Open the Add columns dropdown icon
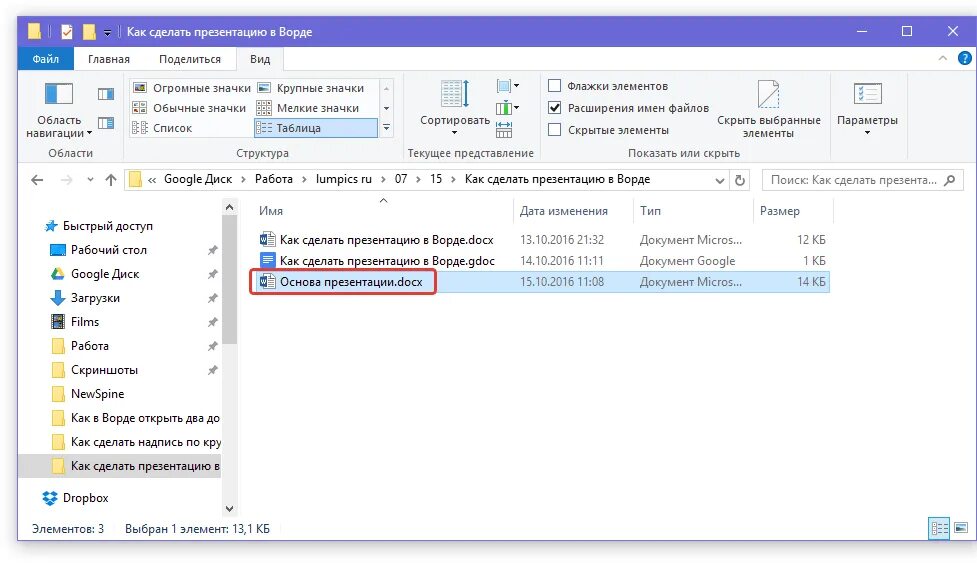The width and height of the screenshot is (977, 563). [508, 108]
